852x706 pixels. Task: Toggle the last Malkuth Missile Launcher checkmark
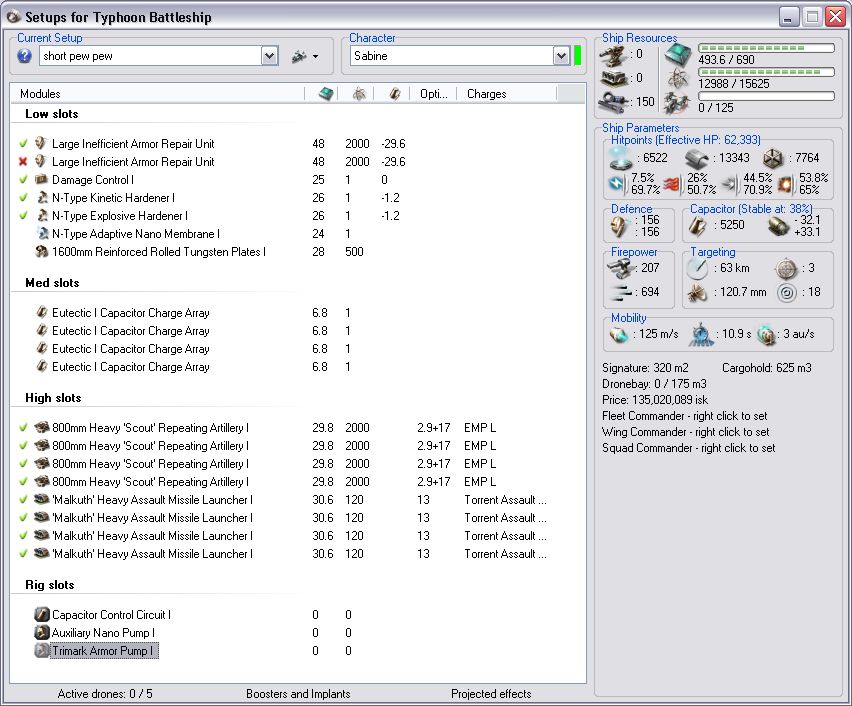[23, 553]
